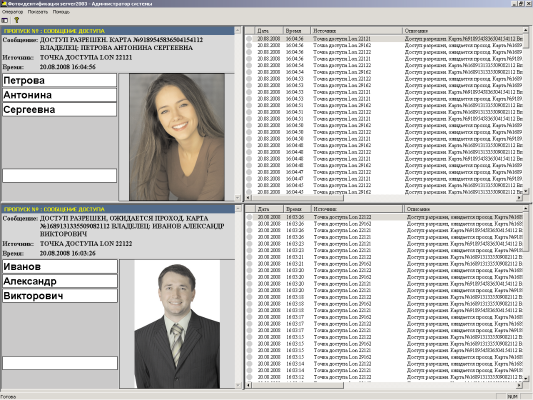Click Иванов's photo thumbnail
This screenshot has width=533, height=400.
177,325
